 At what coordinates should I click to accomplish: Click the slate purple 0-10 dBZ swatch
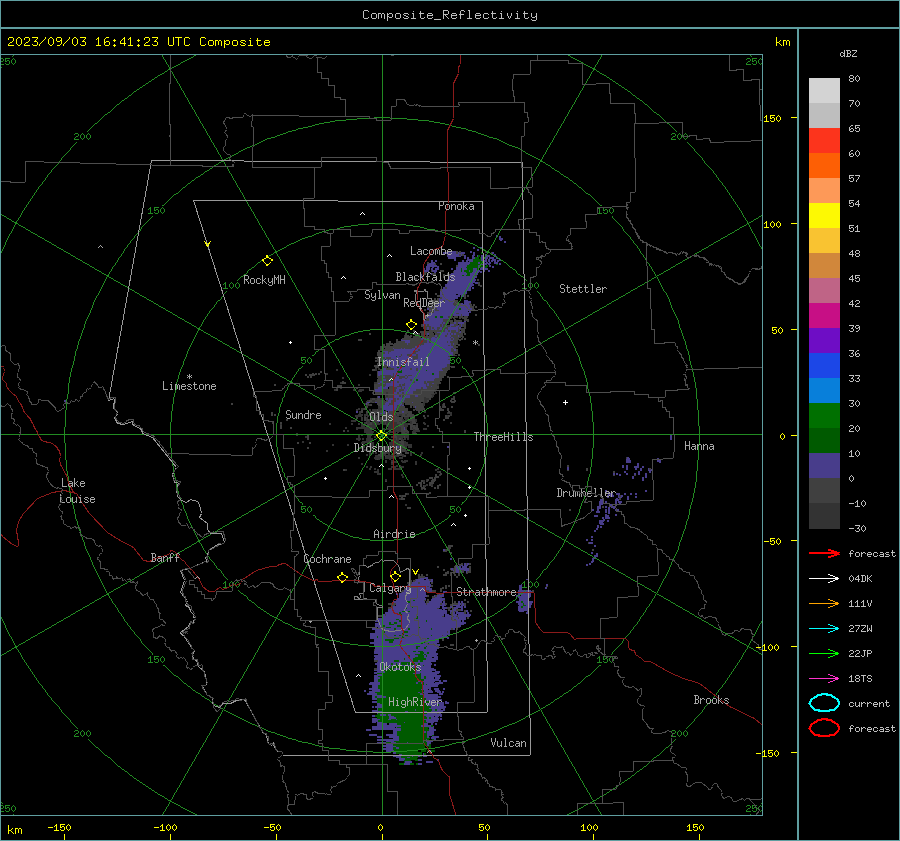[824, 466]
